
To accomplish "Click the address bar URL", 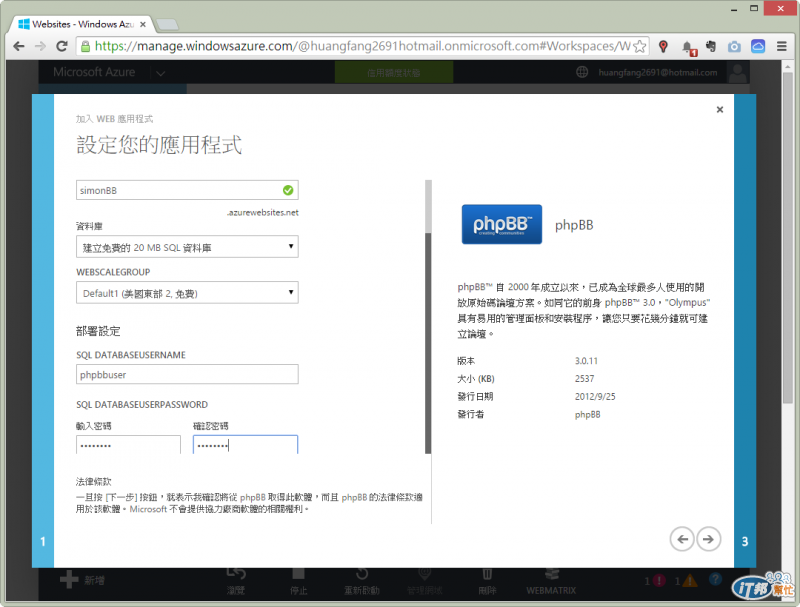I will [x=362, y=46].
